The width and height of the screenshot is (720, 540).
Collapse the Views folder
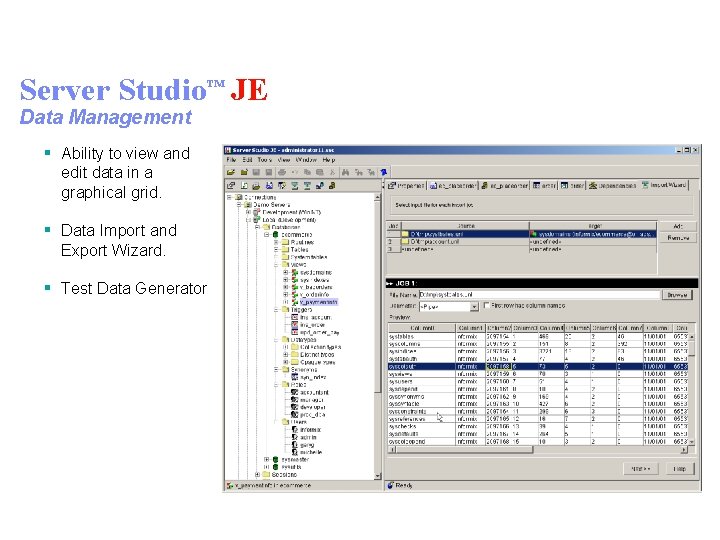[276, 264]
